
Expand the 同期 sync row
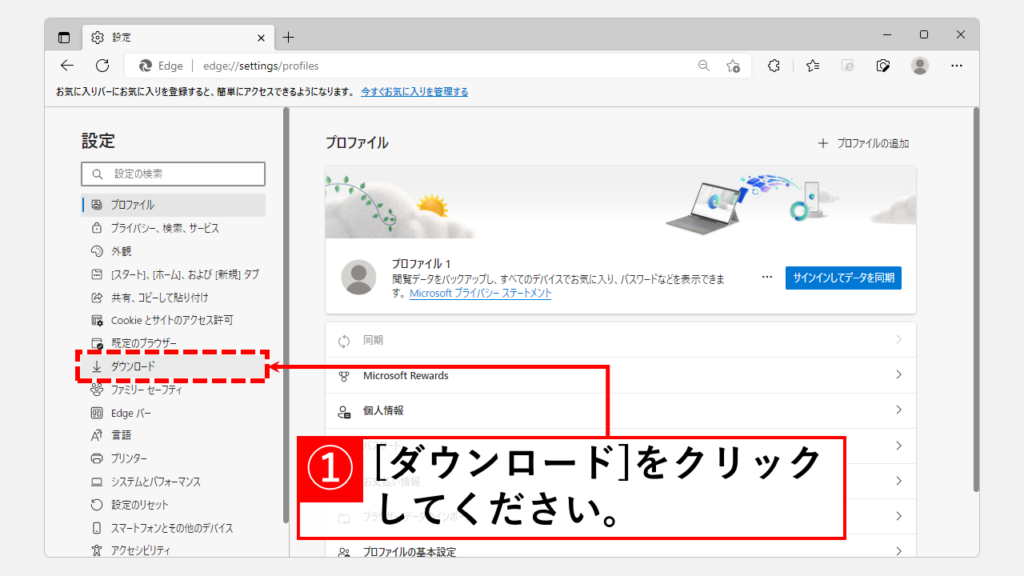(x=620, y=340)
